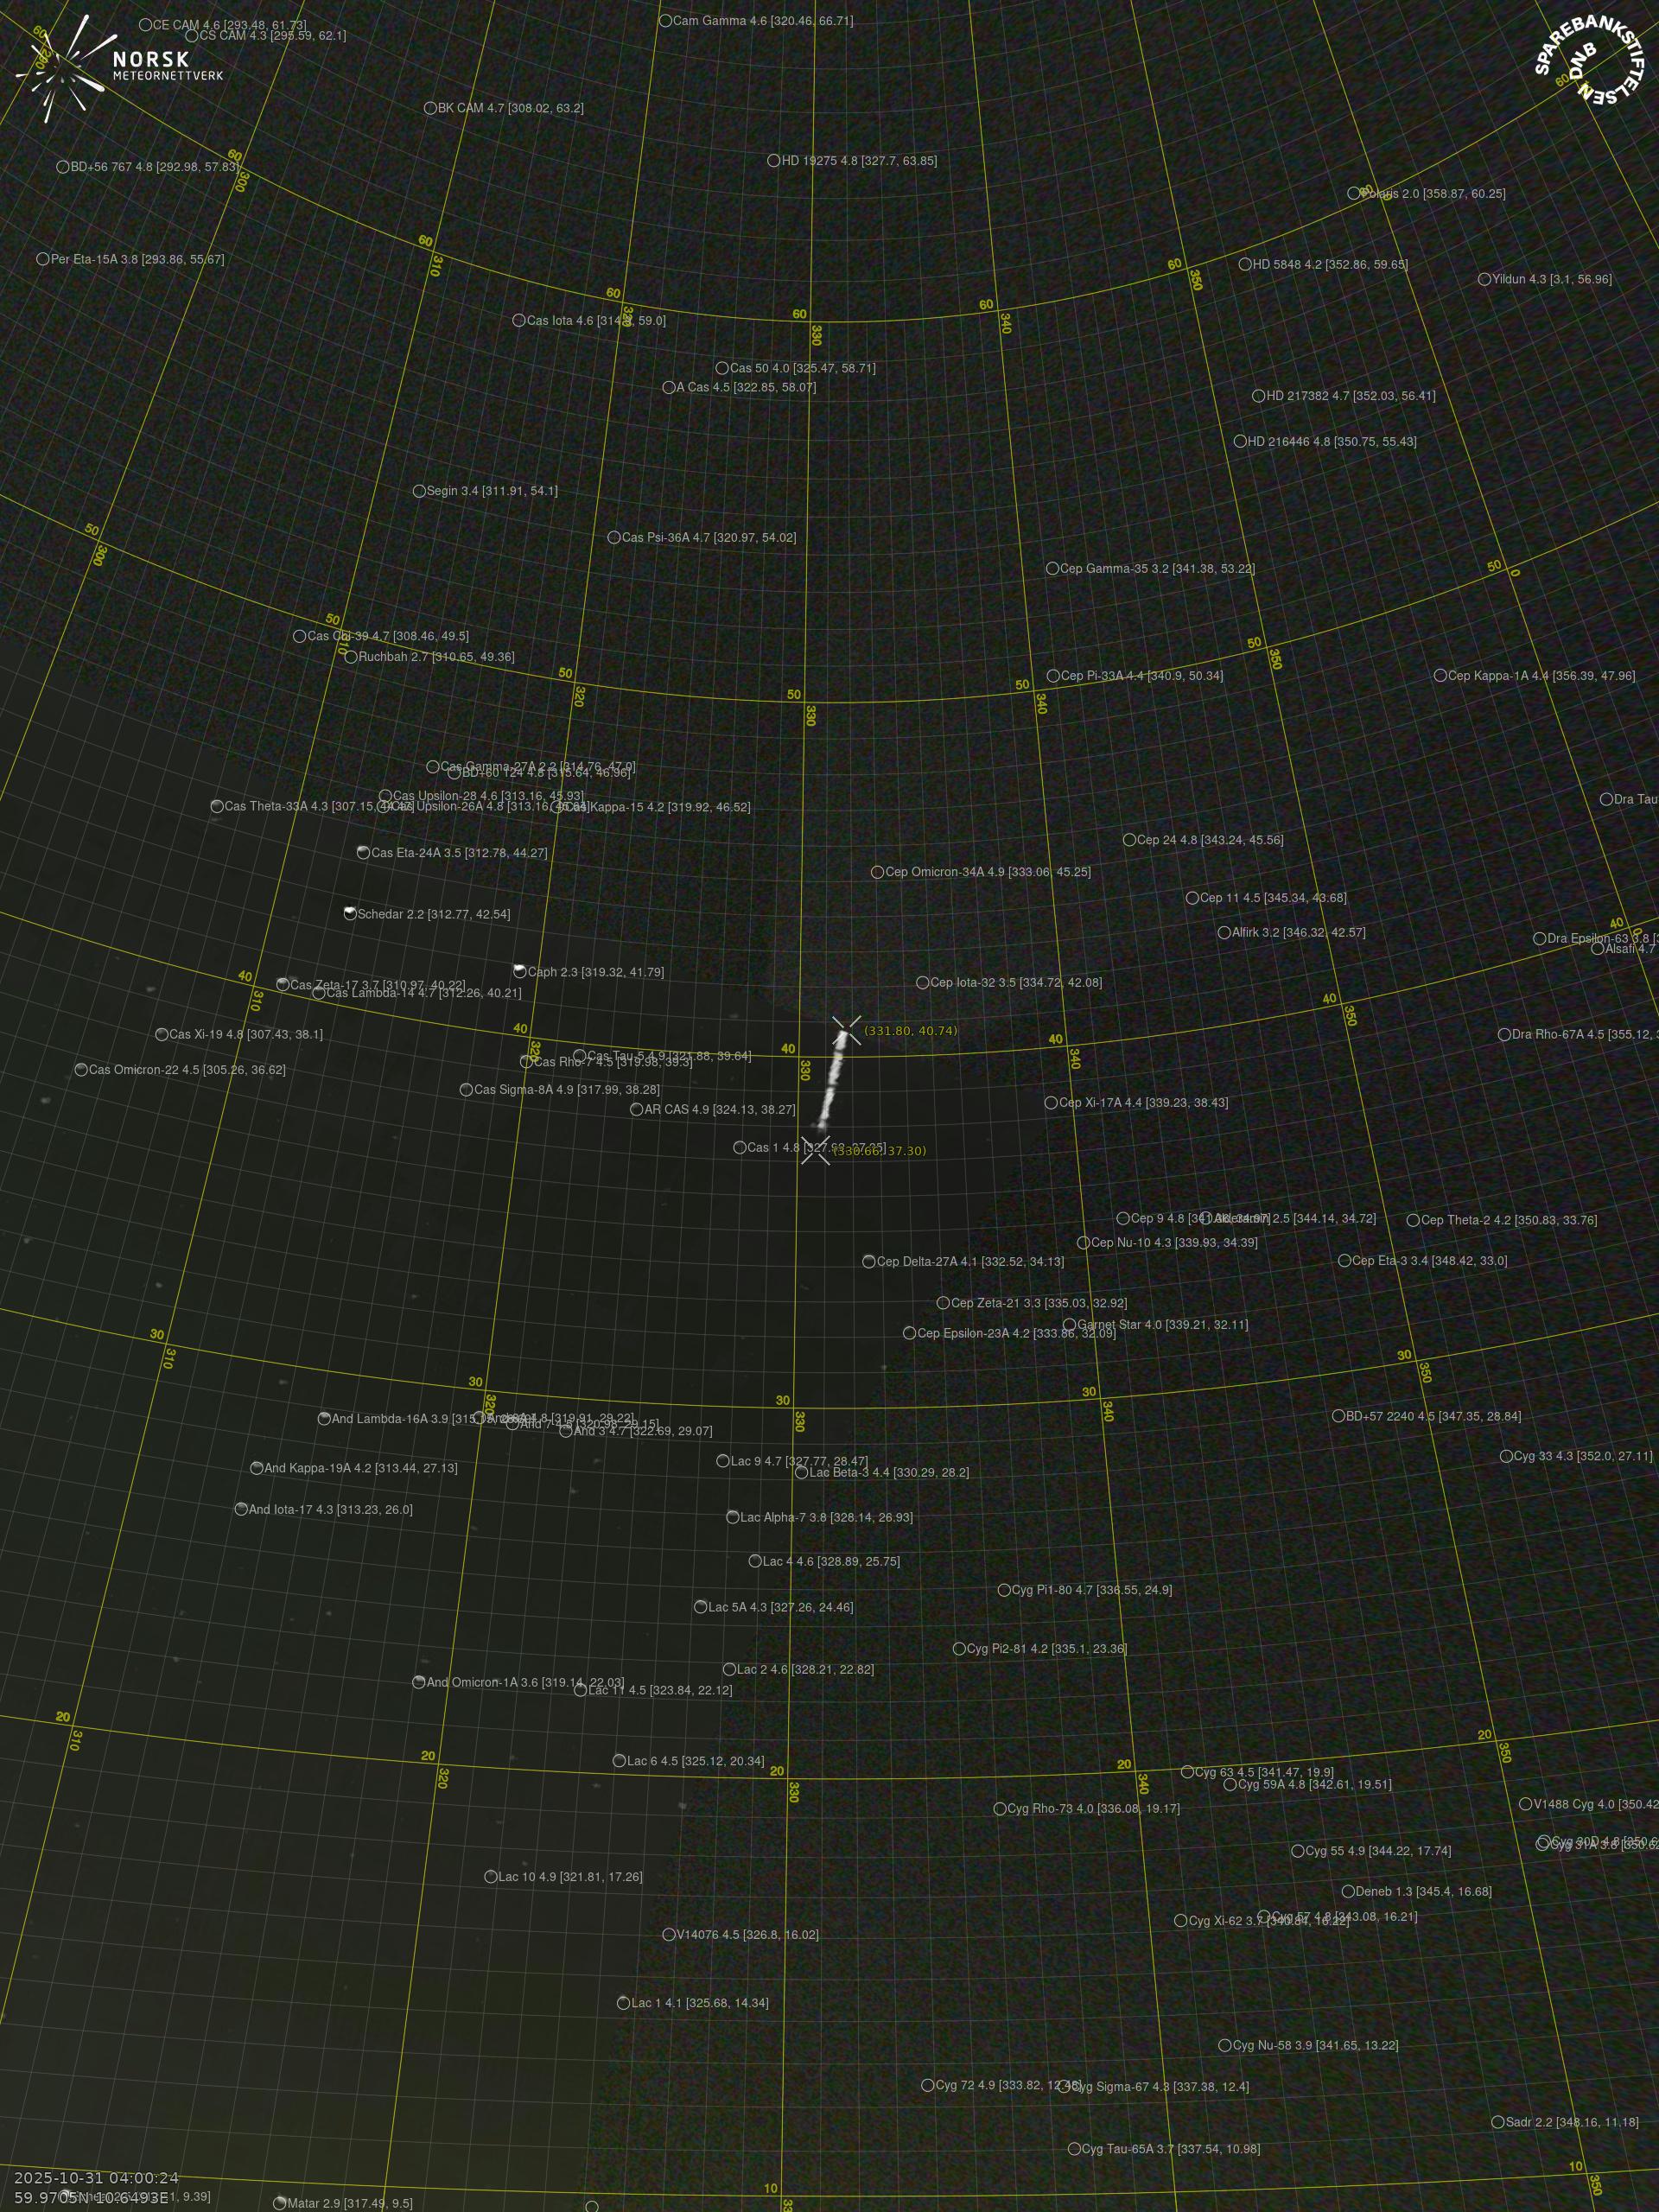
Task: Select the Caph star circle marker
Action: (520, 971)
